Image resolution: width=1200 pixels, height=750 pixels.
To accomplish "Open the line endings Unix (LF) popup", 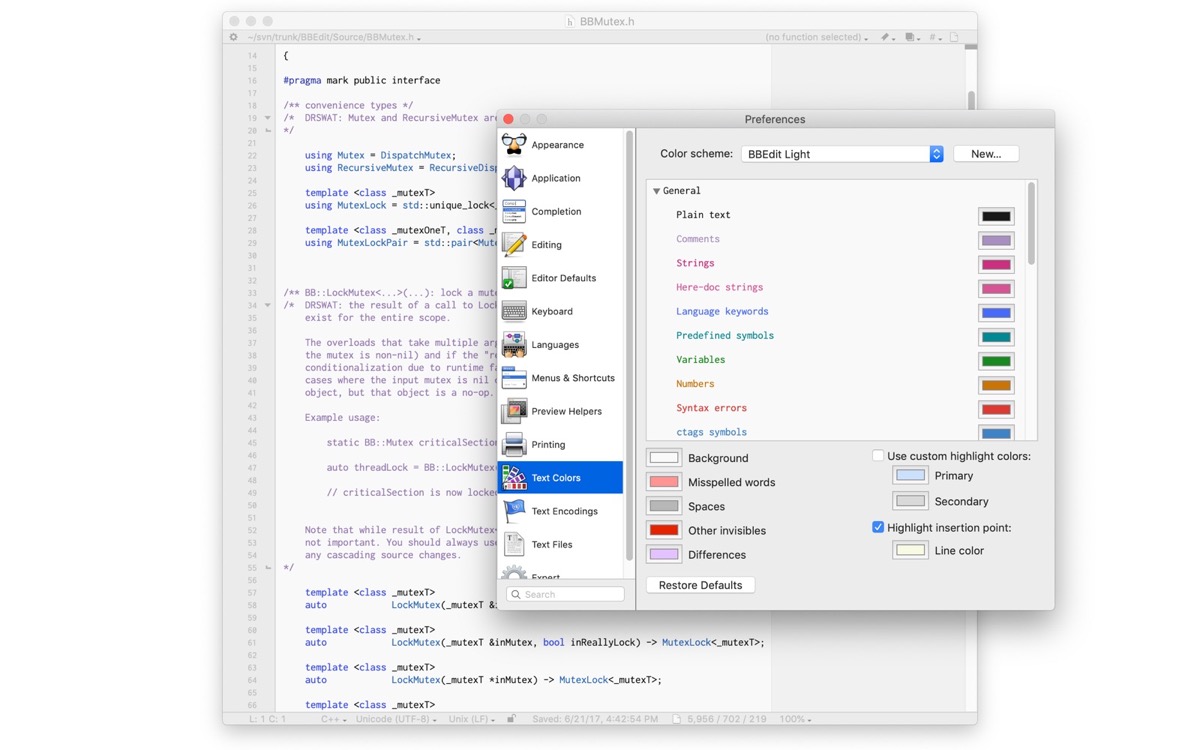I will (471, 719).
